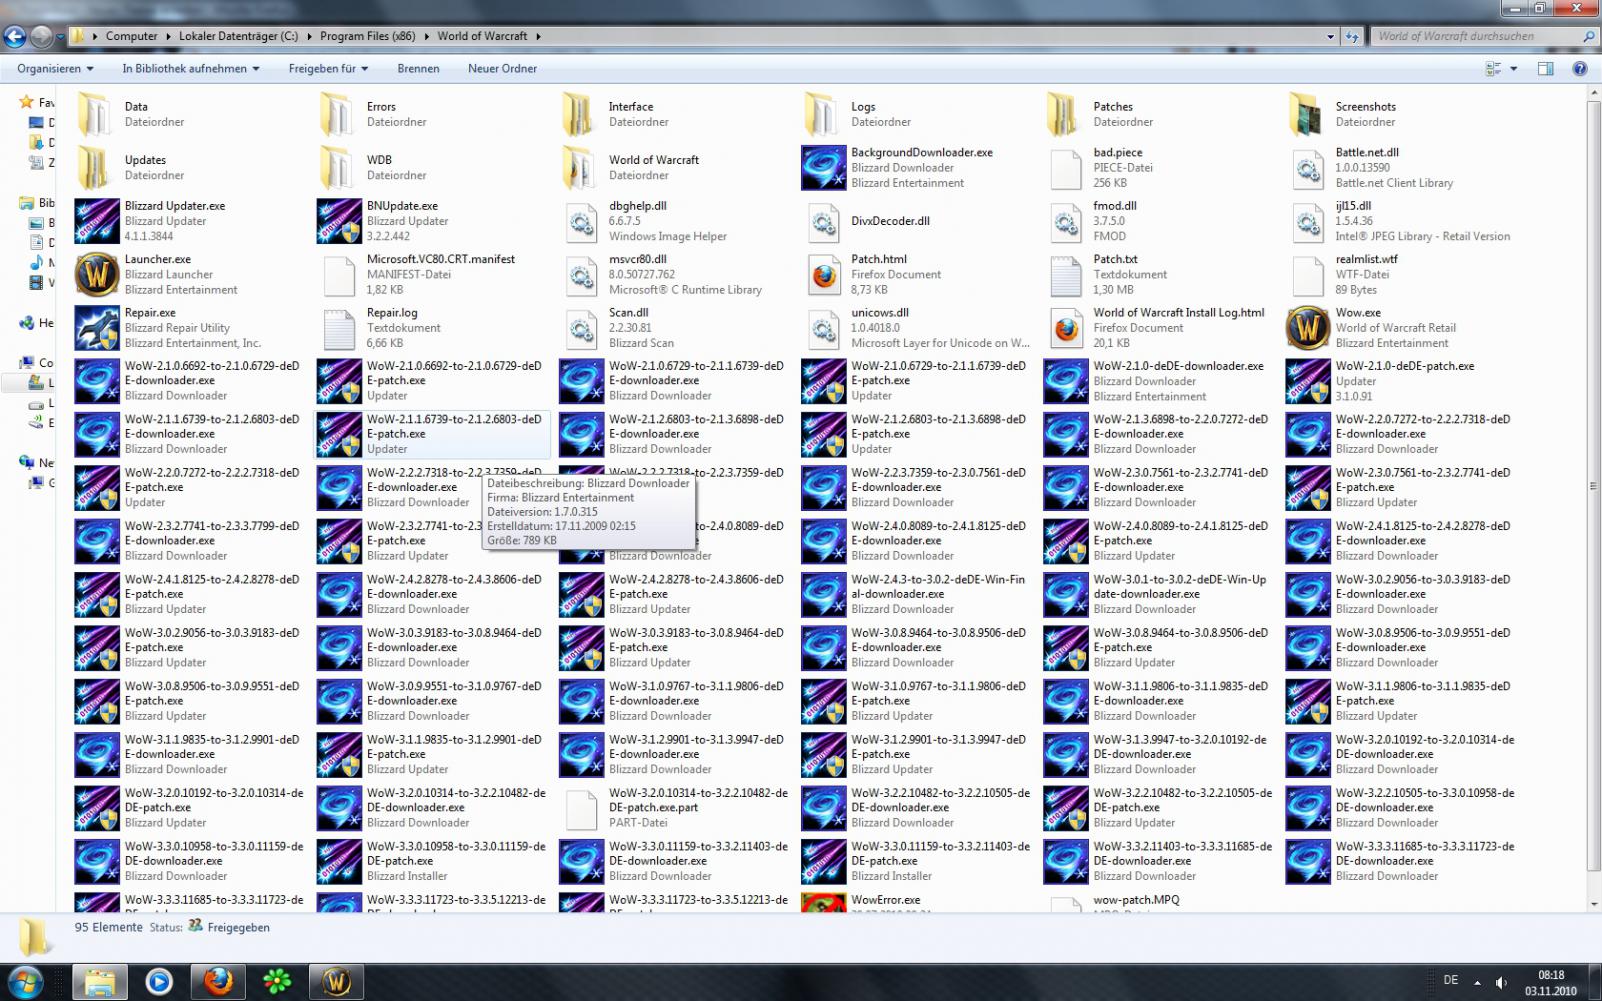Open the Interface folder icon
This screenshot has height=1001, width=1602.
578,114
